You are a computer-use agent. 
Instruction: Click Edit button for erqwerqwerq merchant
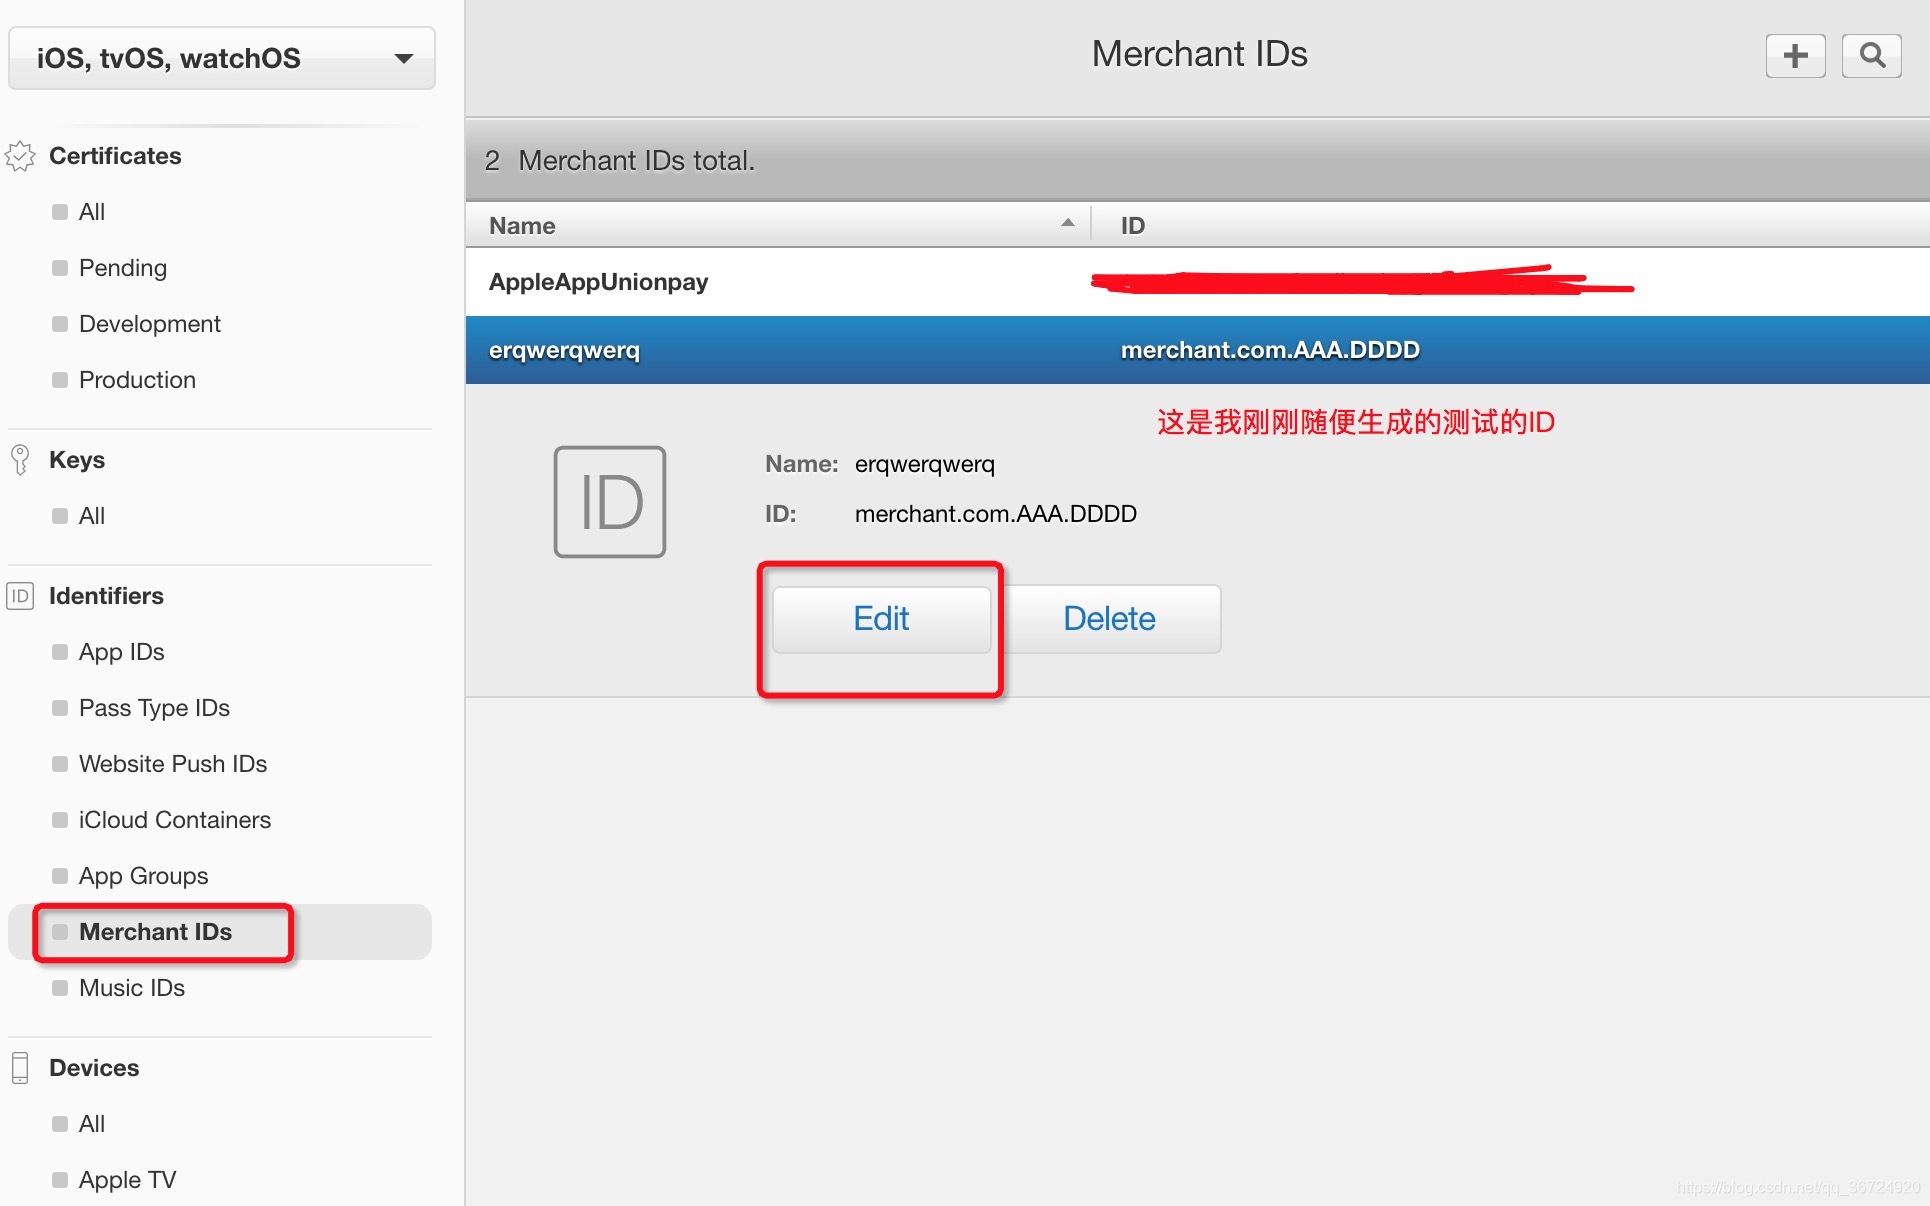click(x=881, y=618)
